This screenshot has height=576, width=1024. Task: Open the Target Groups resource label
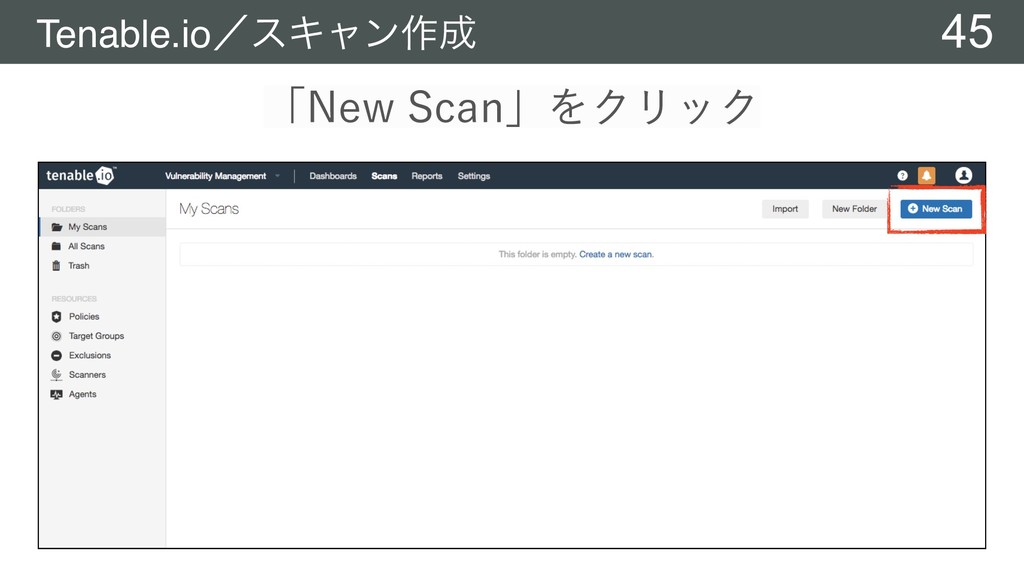(97, 336)
